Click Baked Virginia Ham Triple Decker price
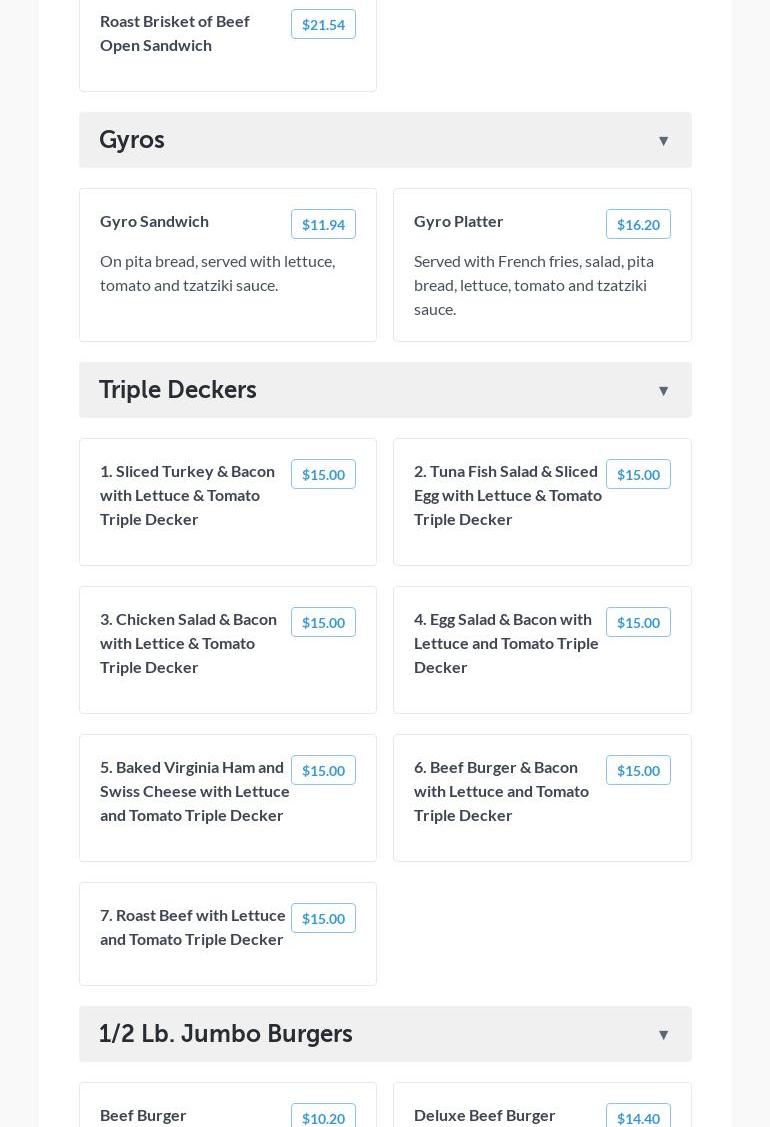 tap(323, 770)
